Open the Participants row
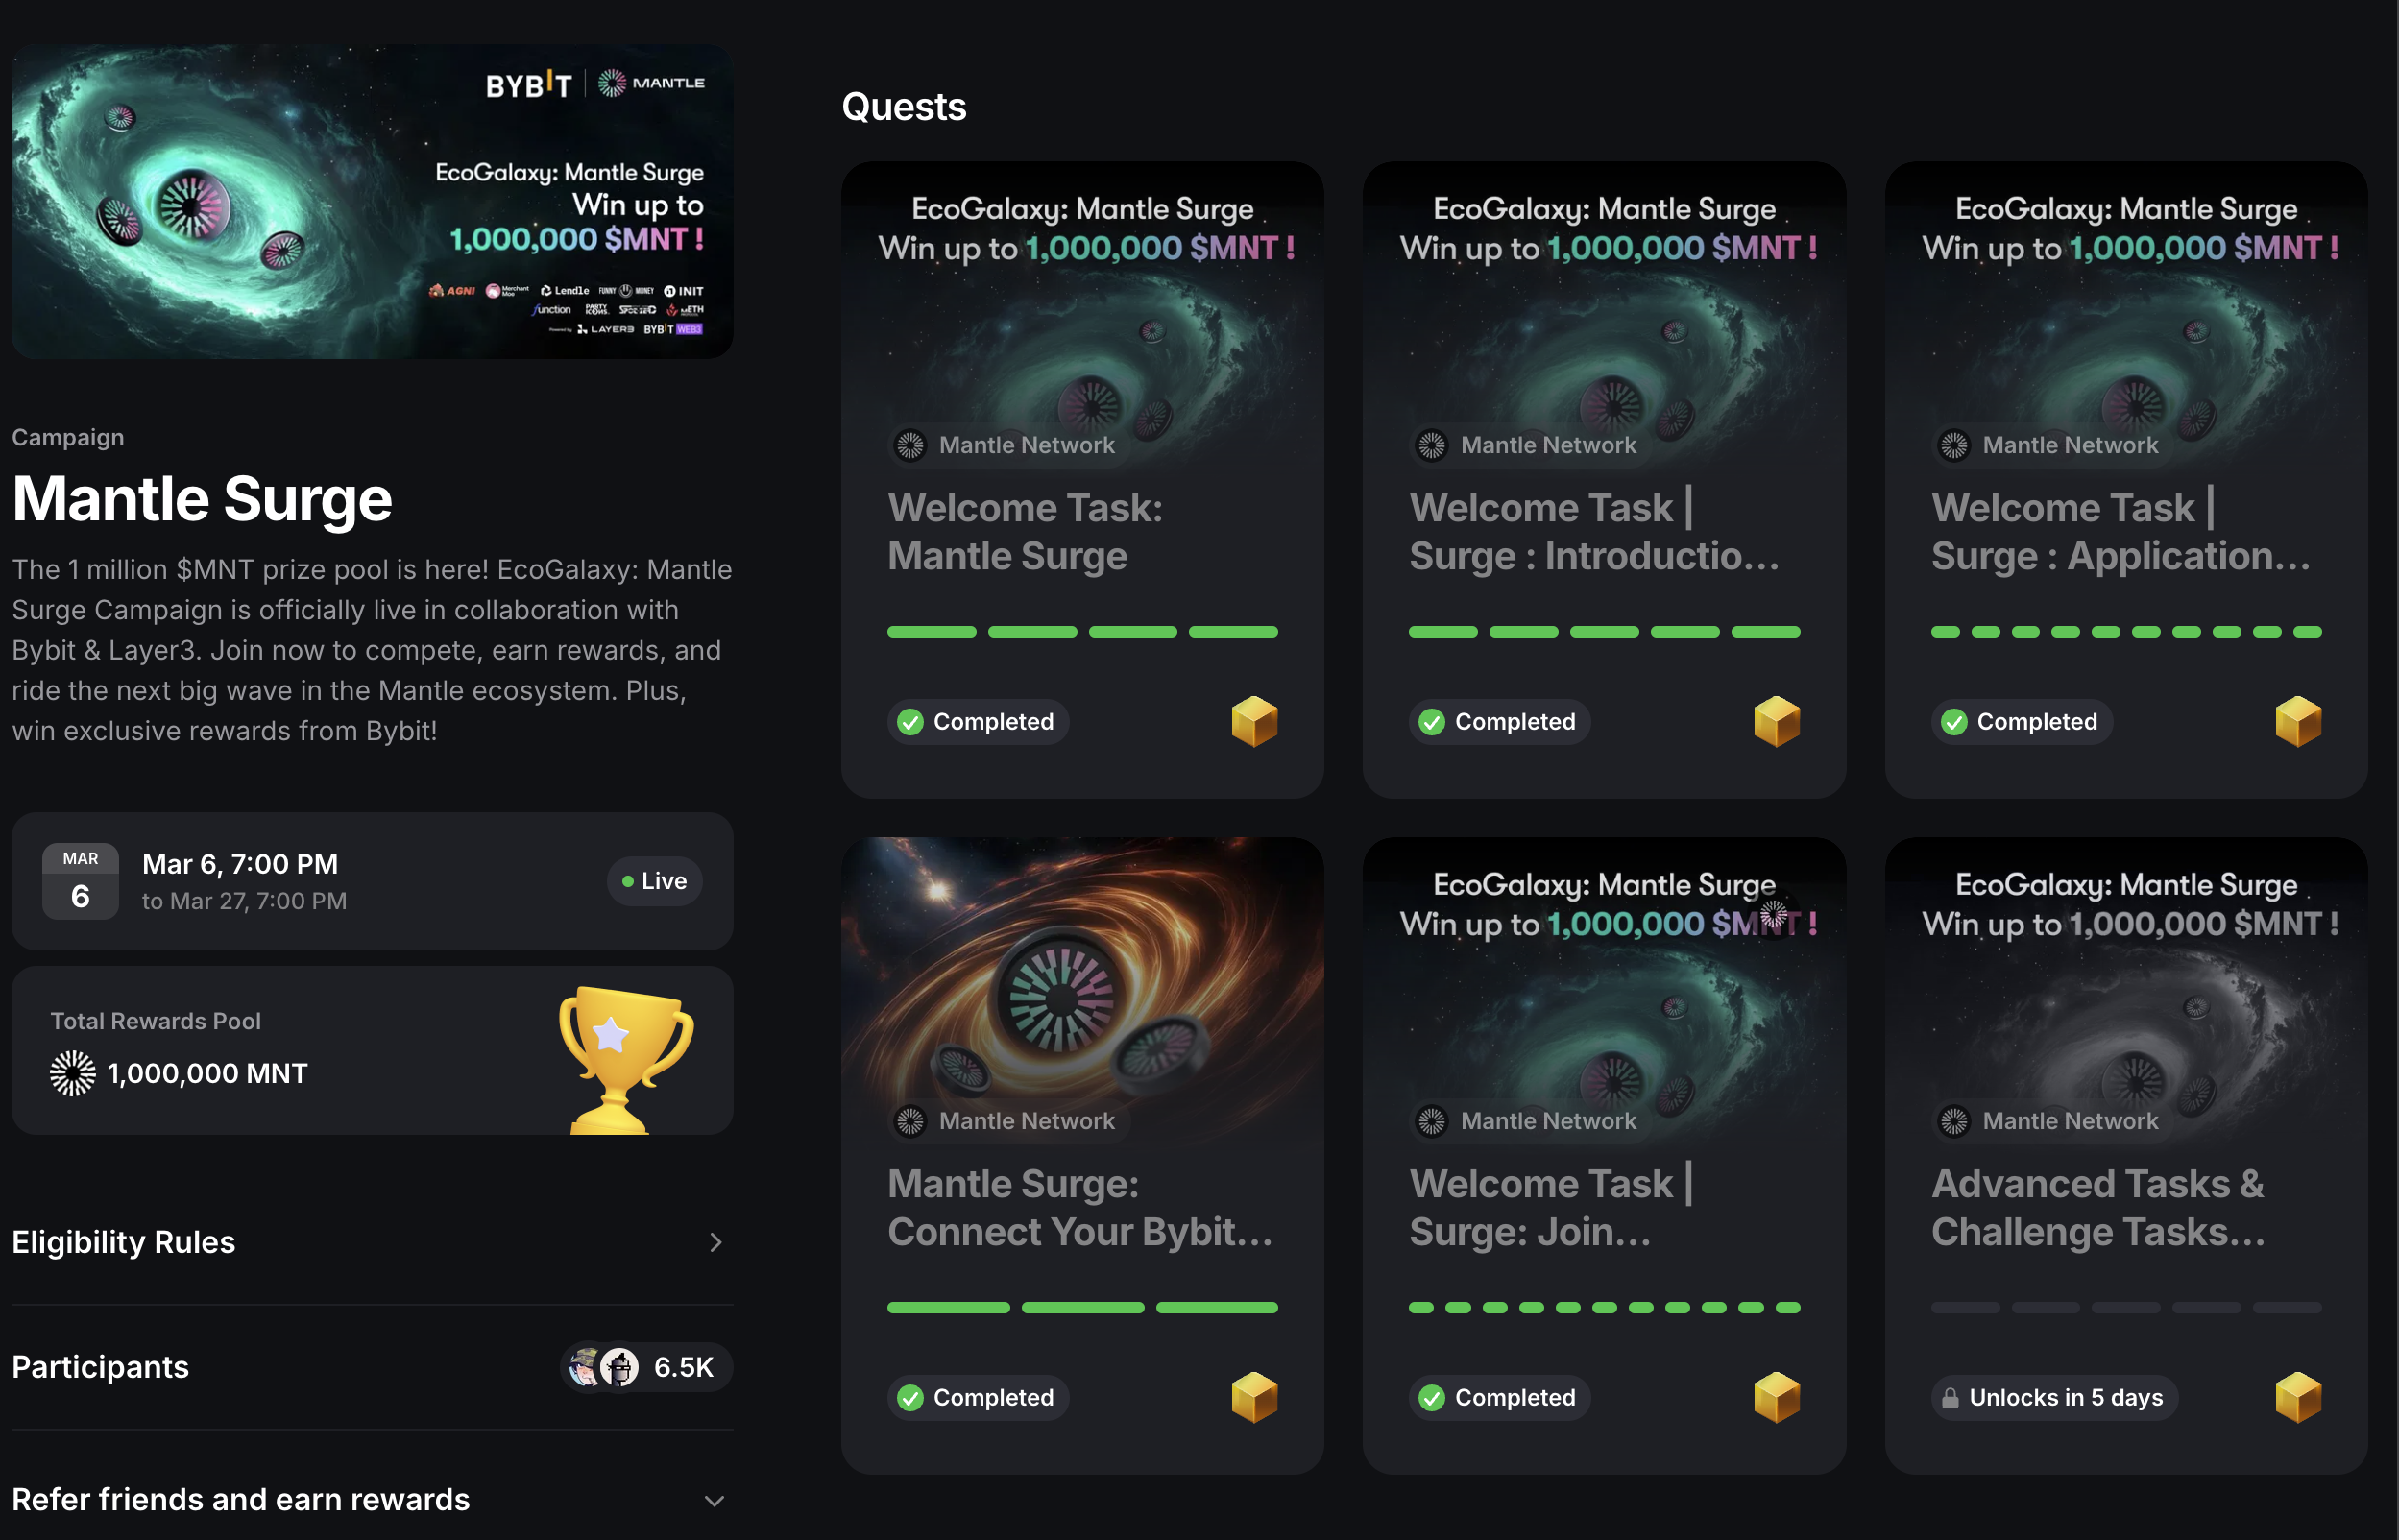This screenshot has width=2399, height=1540. (100, 1367)
